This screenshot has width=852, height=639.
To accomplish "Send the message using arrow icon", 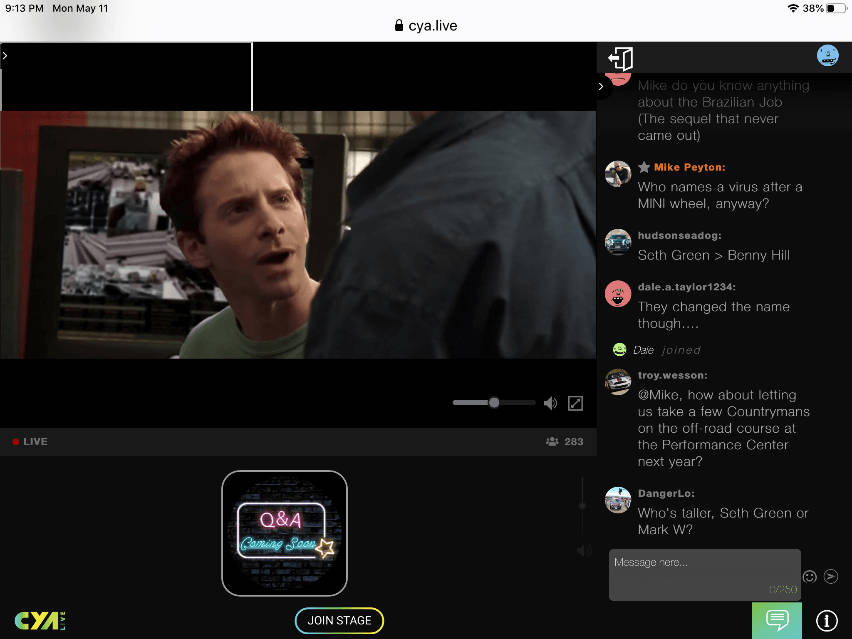I will 831,576.
